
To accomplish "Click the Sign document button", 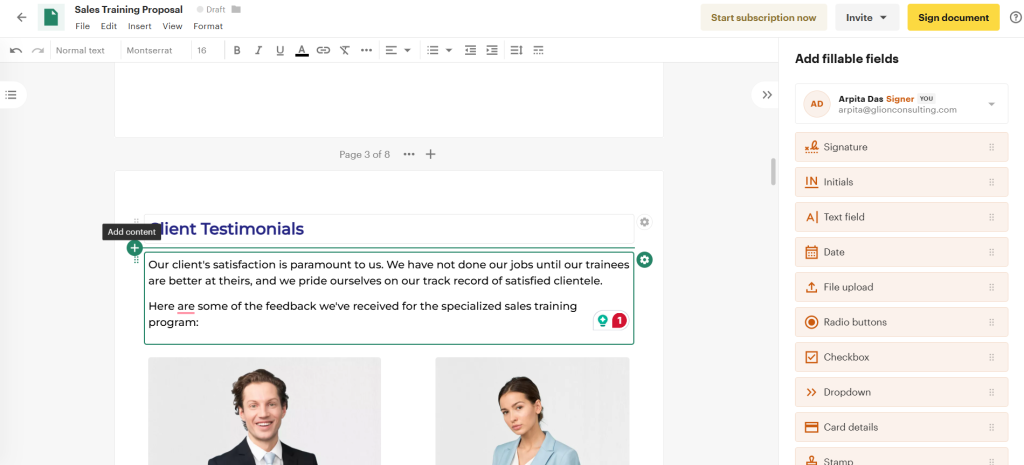I will click(x=953, y=18).
